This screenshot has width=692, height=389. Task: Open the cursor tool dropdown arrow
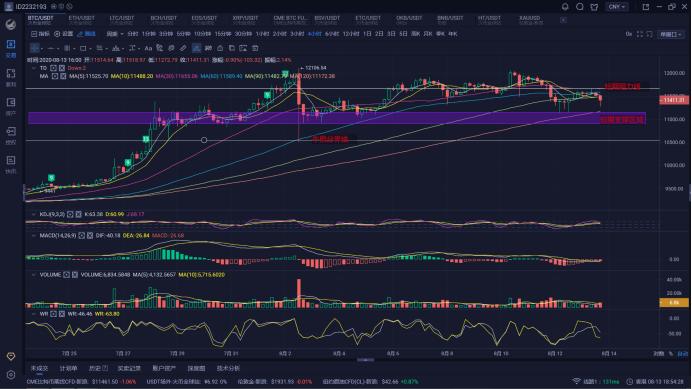pos(42,48)
